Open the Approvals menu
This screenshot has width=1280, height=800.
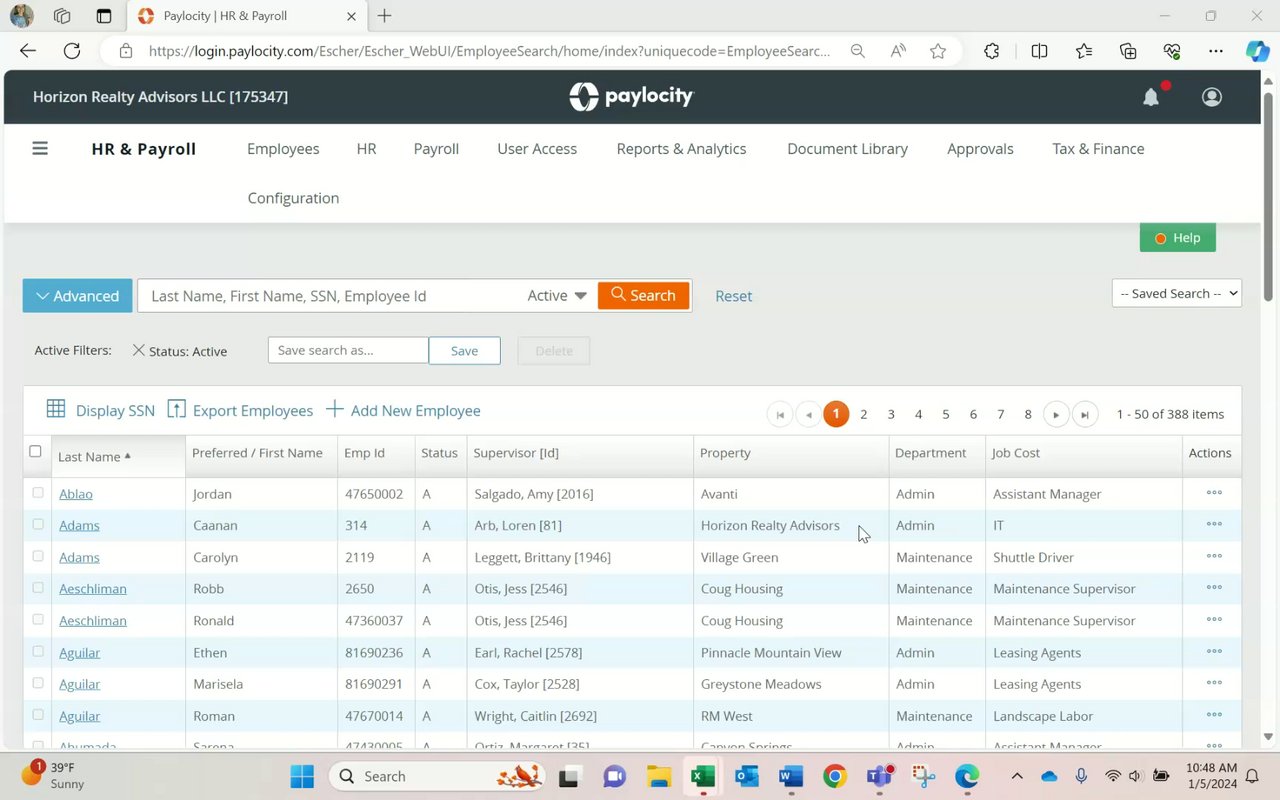pos(980,149)
